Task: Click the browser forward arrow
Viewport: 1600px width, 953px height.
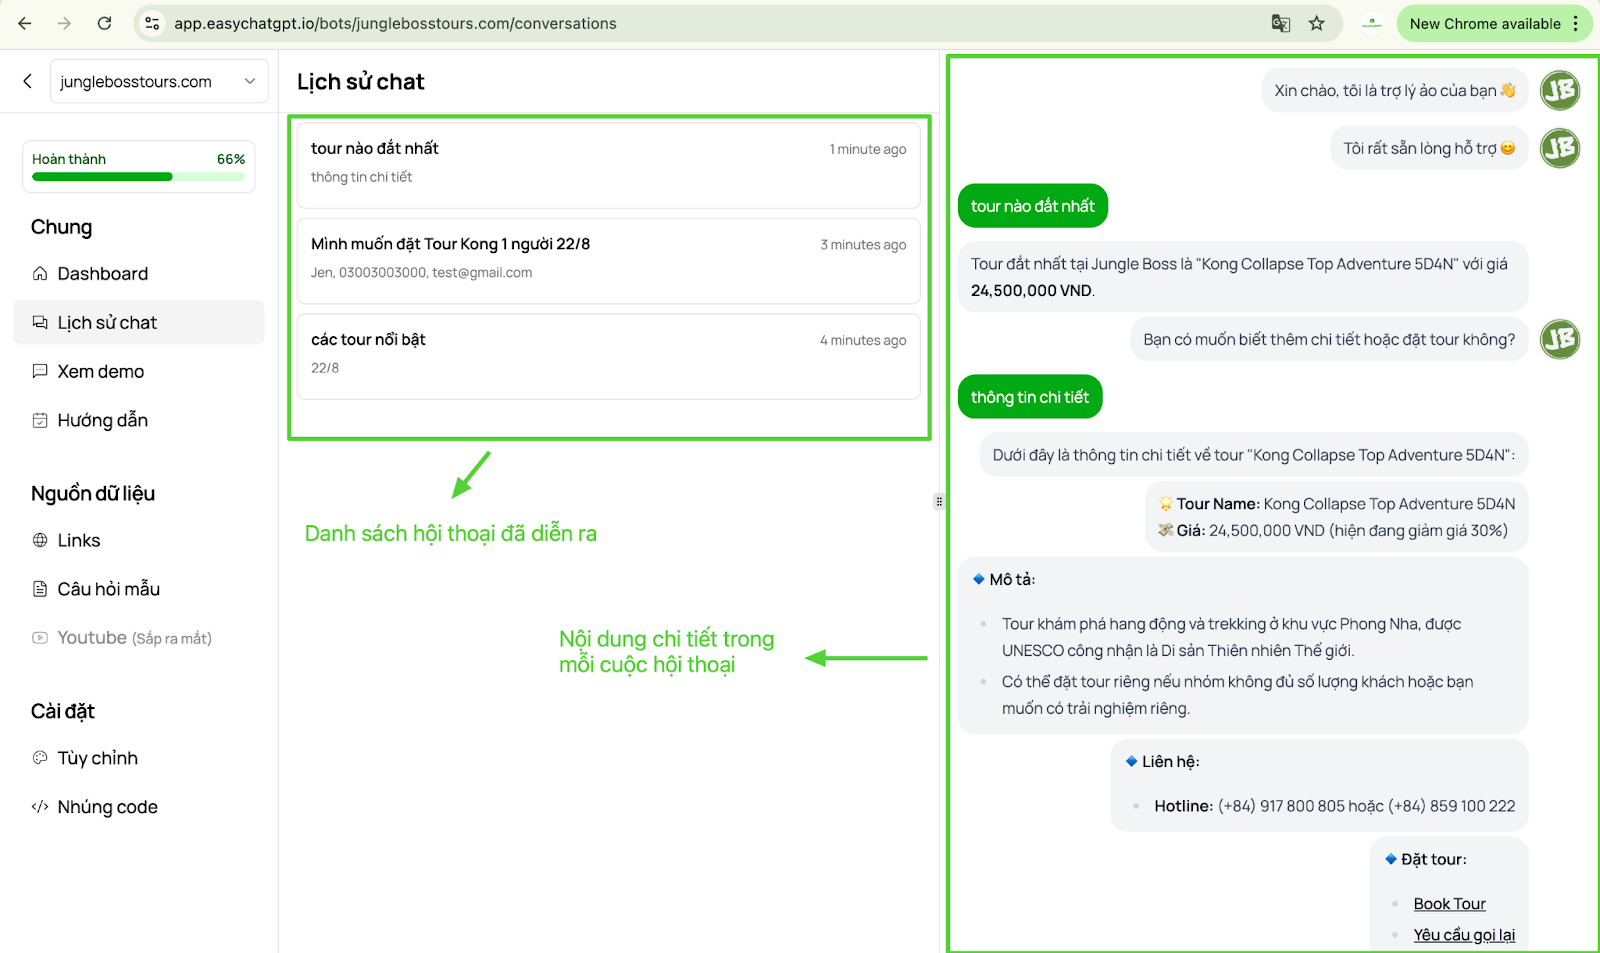Action: [x=64, y=23]
